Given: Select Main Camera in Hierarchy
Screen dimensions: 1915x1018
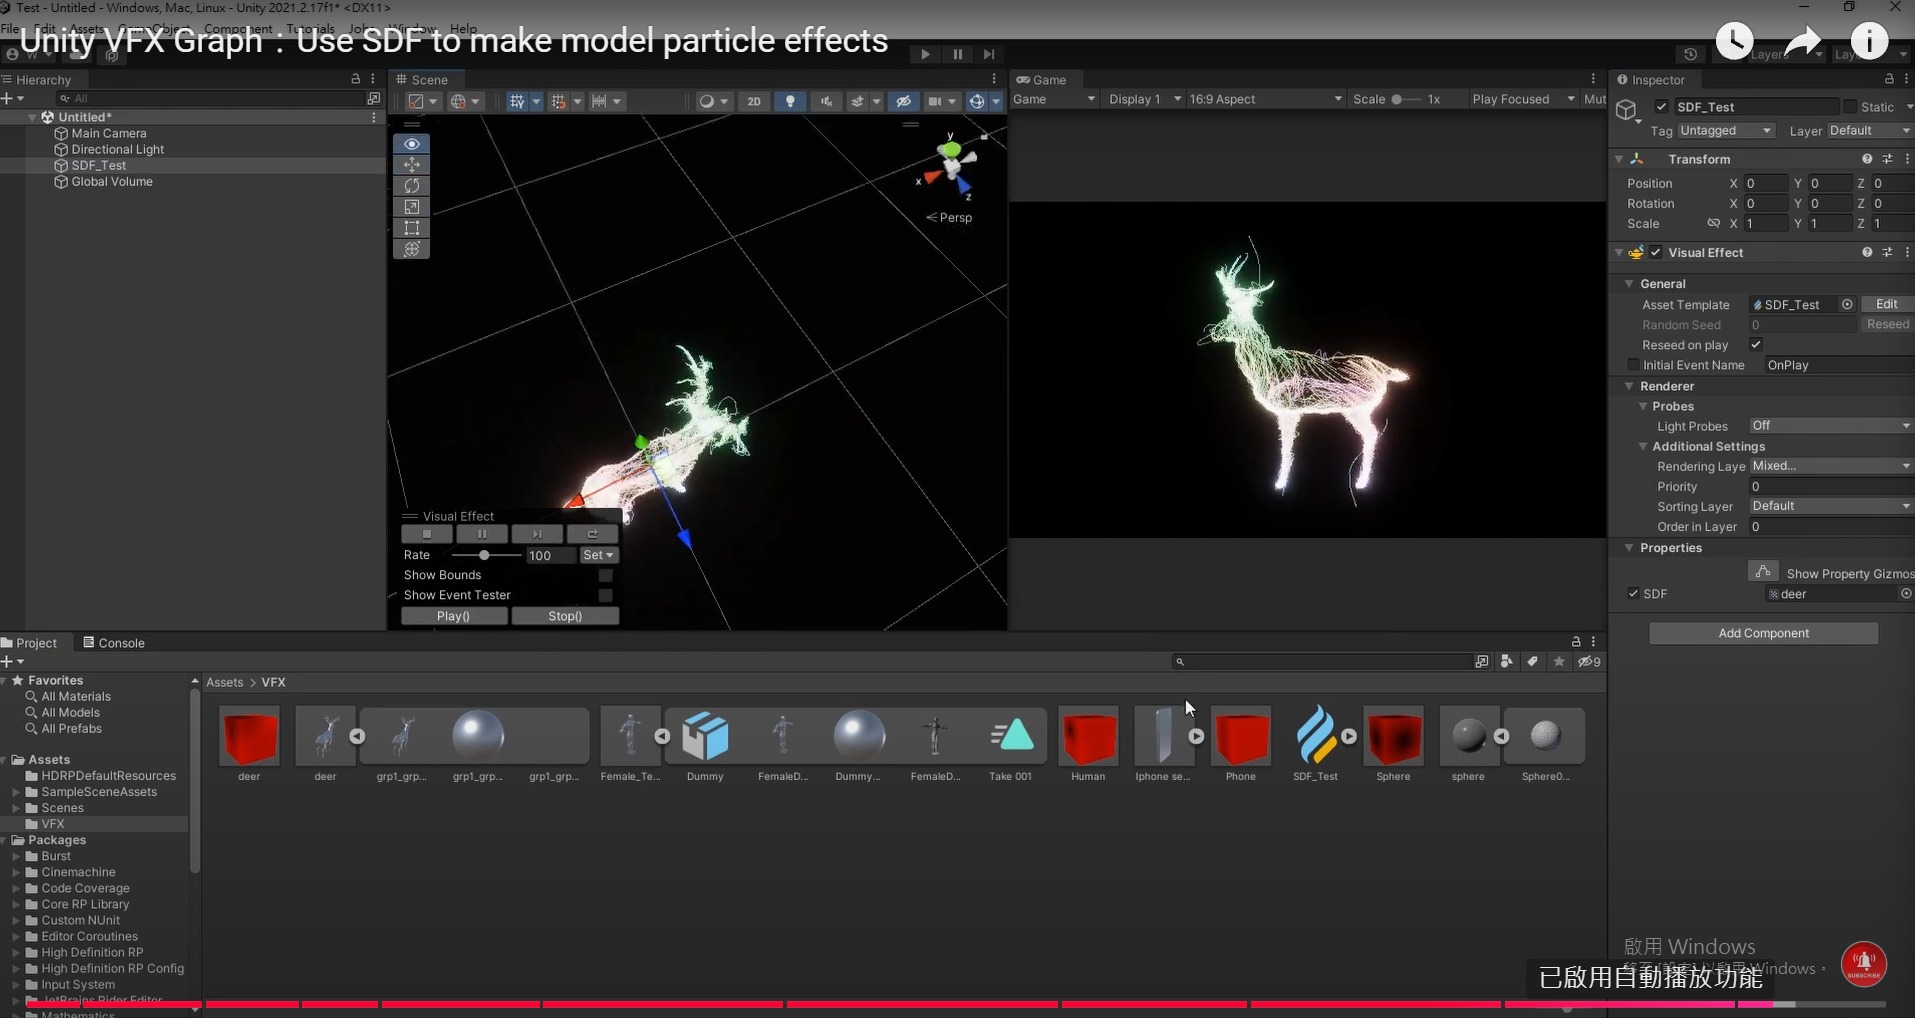Looking at the screenshot, I should click(109, 133).
